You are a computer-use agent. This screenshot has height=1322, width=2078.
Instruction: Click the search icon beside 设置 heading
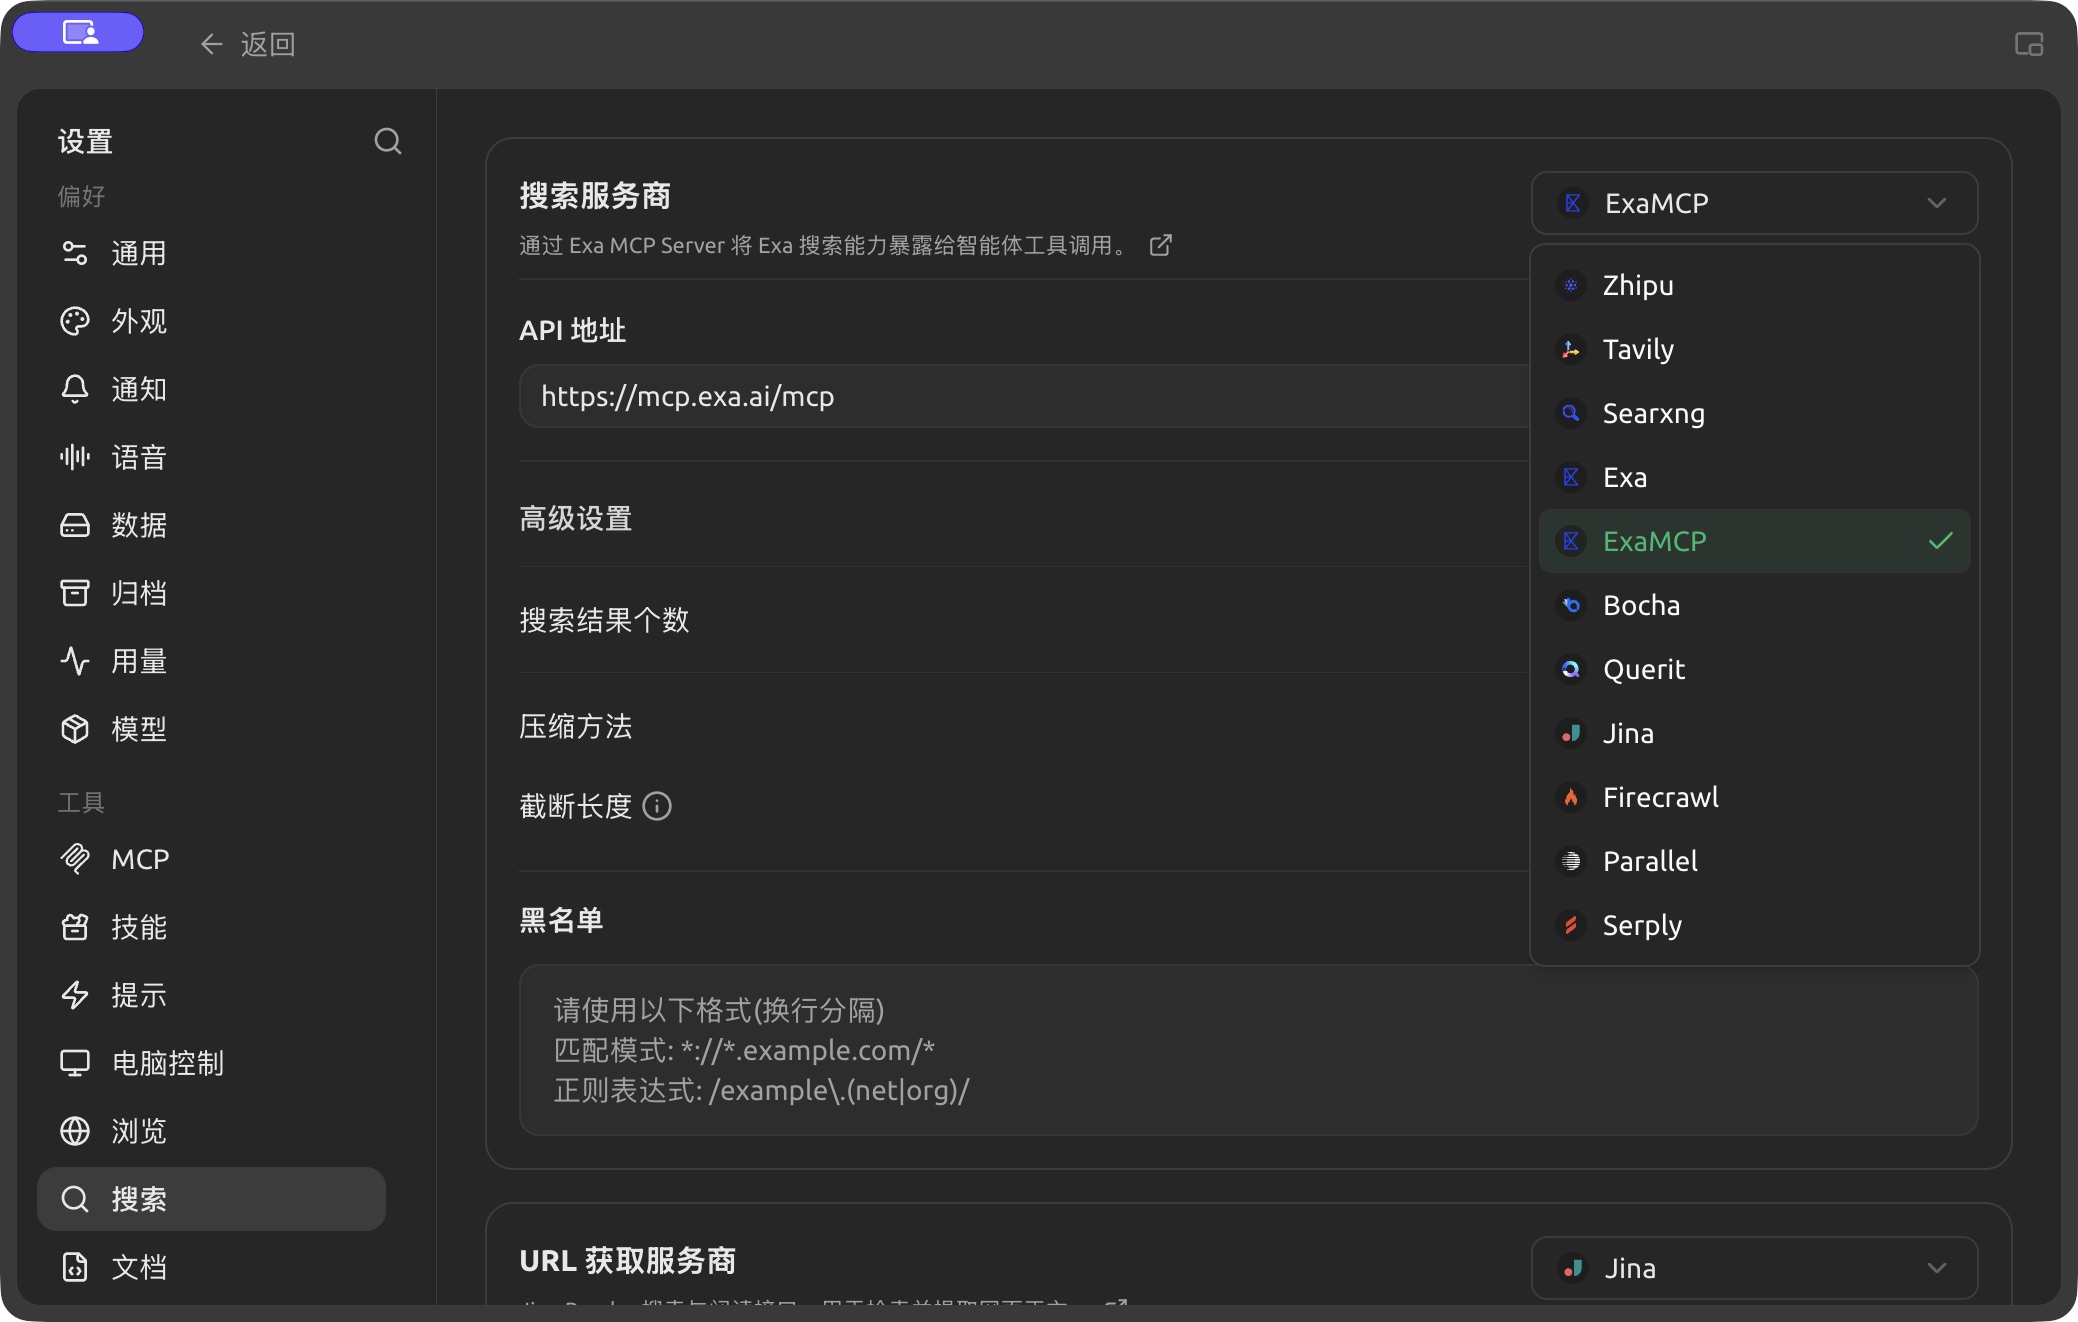click(x=388, y=142)
